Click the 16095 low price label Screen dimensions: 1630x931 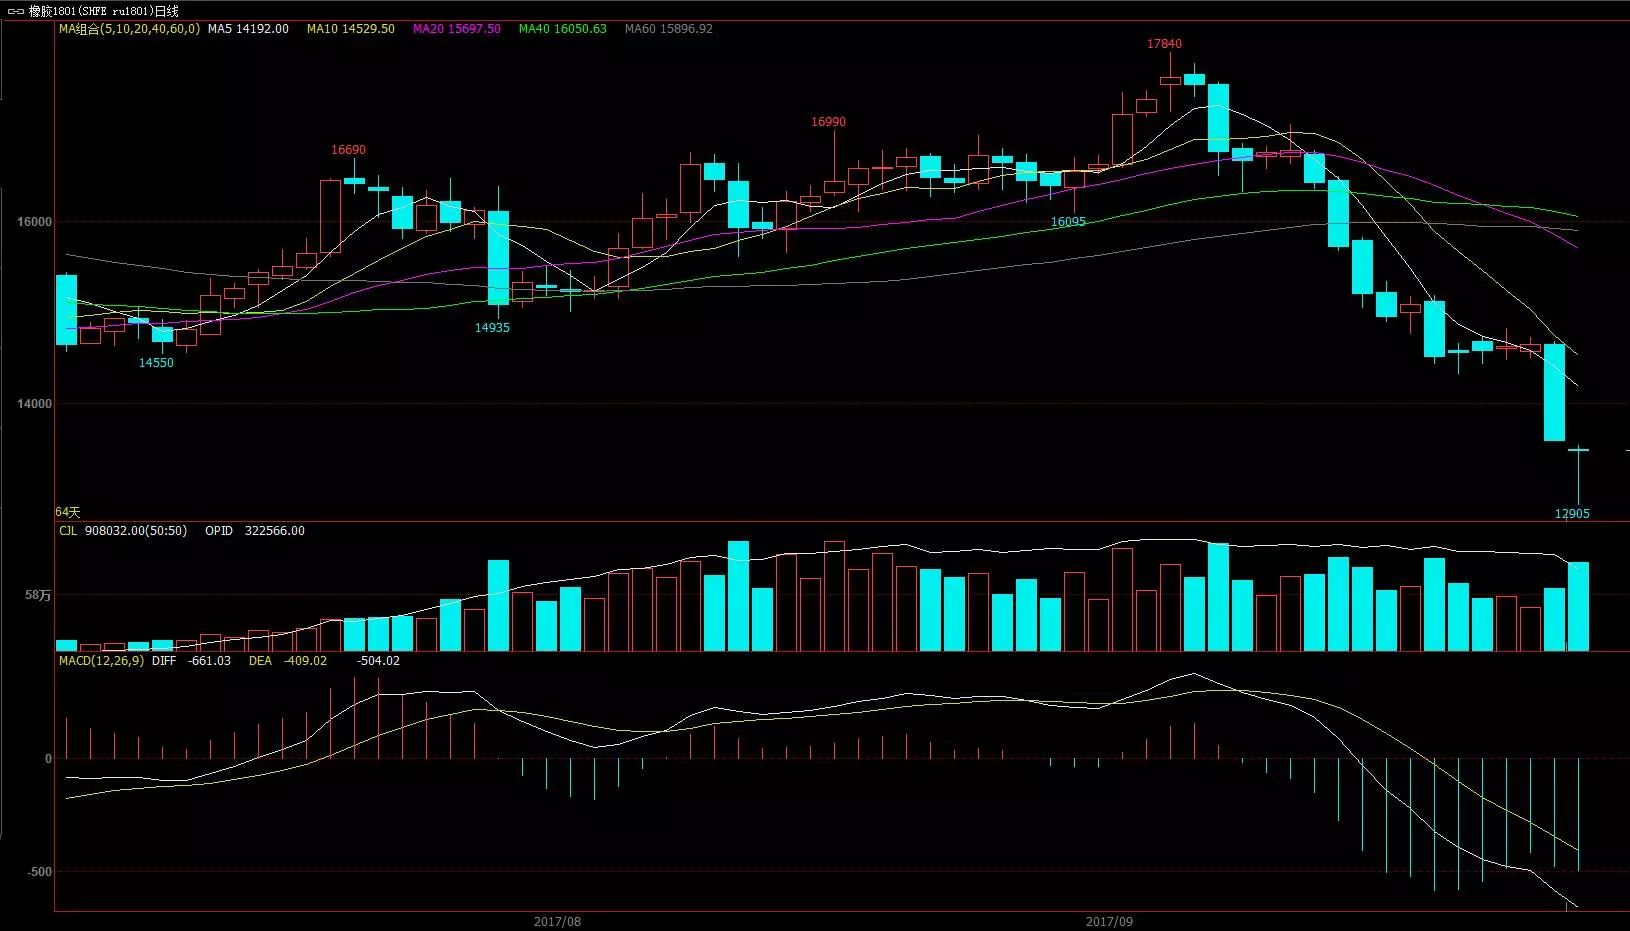point(1068,222)
